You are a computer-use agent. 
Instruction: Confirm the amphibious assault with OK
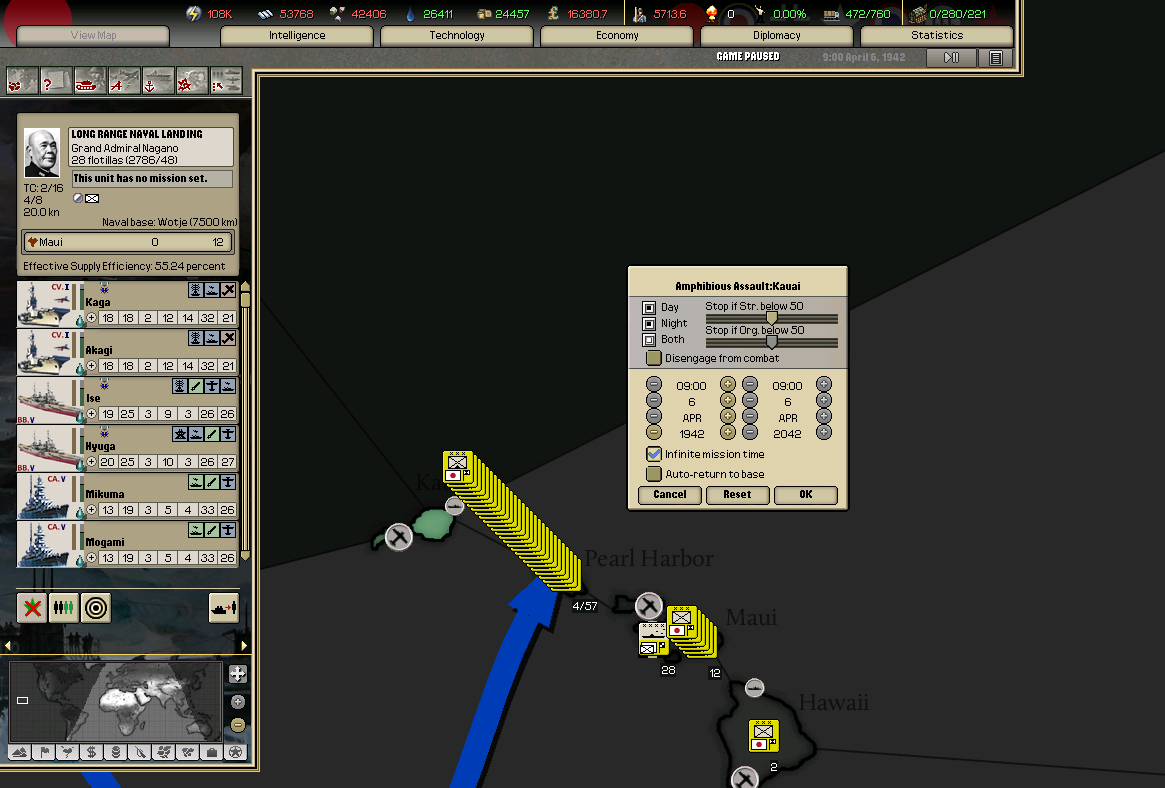point(805,495)
